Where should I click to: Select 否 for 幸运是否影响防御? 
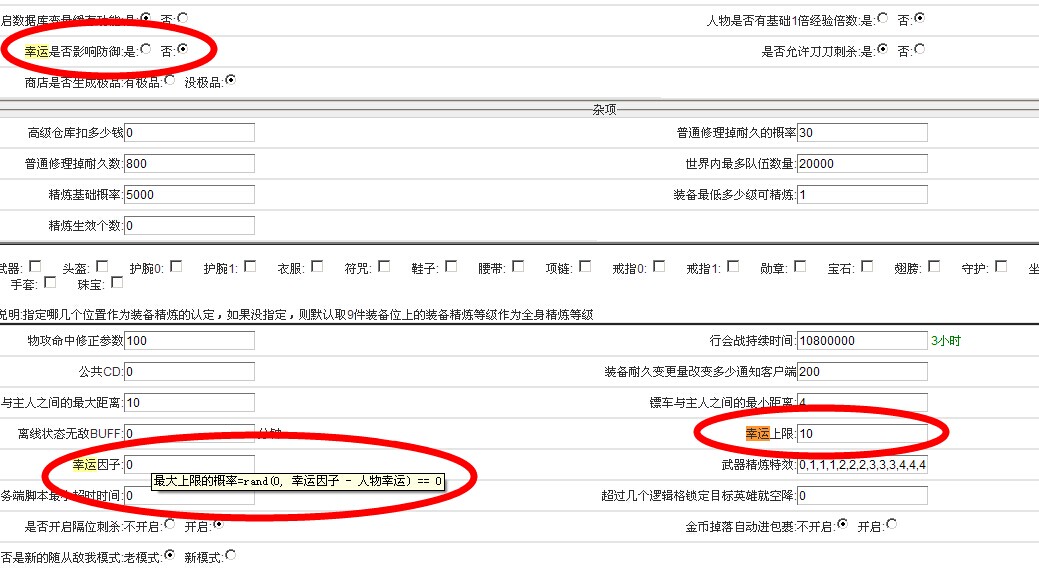(182, 49)
